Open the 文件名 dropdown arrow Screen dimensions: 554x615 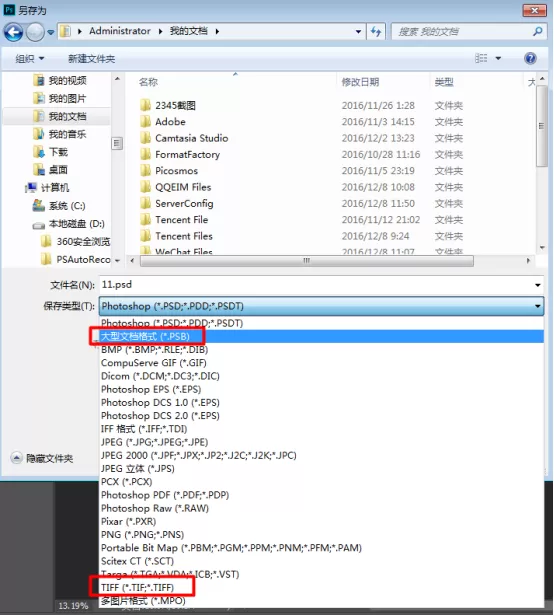point(538,285)
